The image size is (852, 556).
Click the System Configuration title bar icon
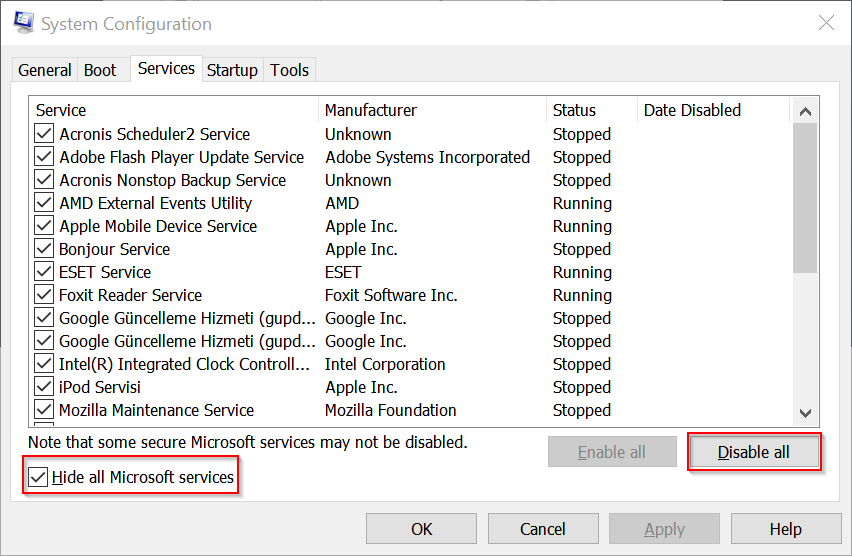tap(24, 23)
